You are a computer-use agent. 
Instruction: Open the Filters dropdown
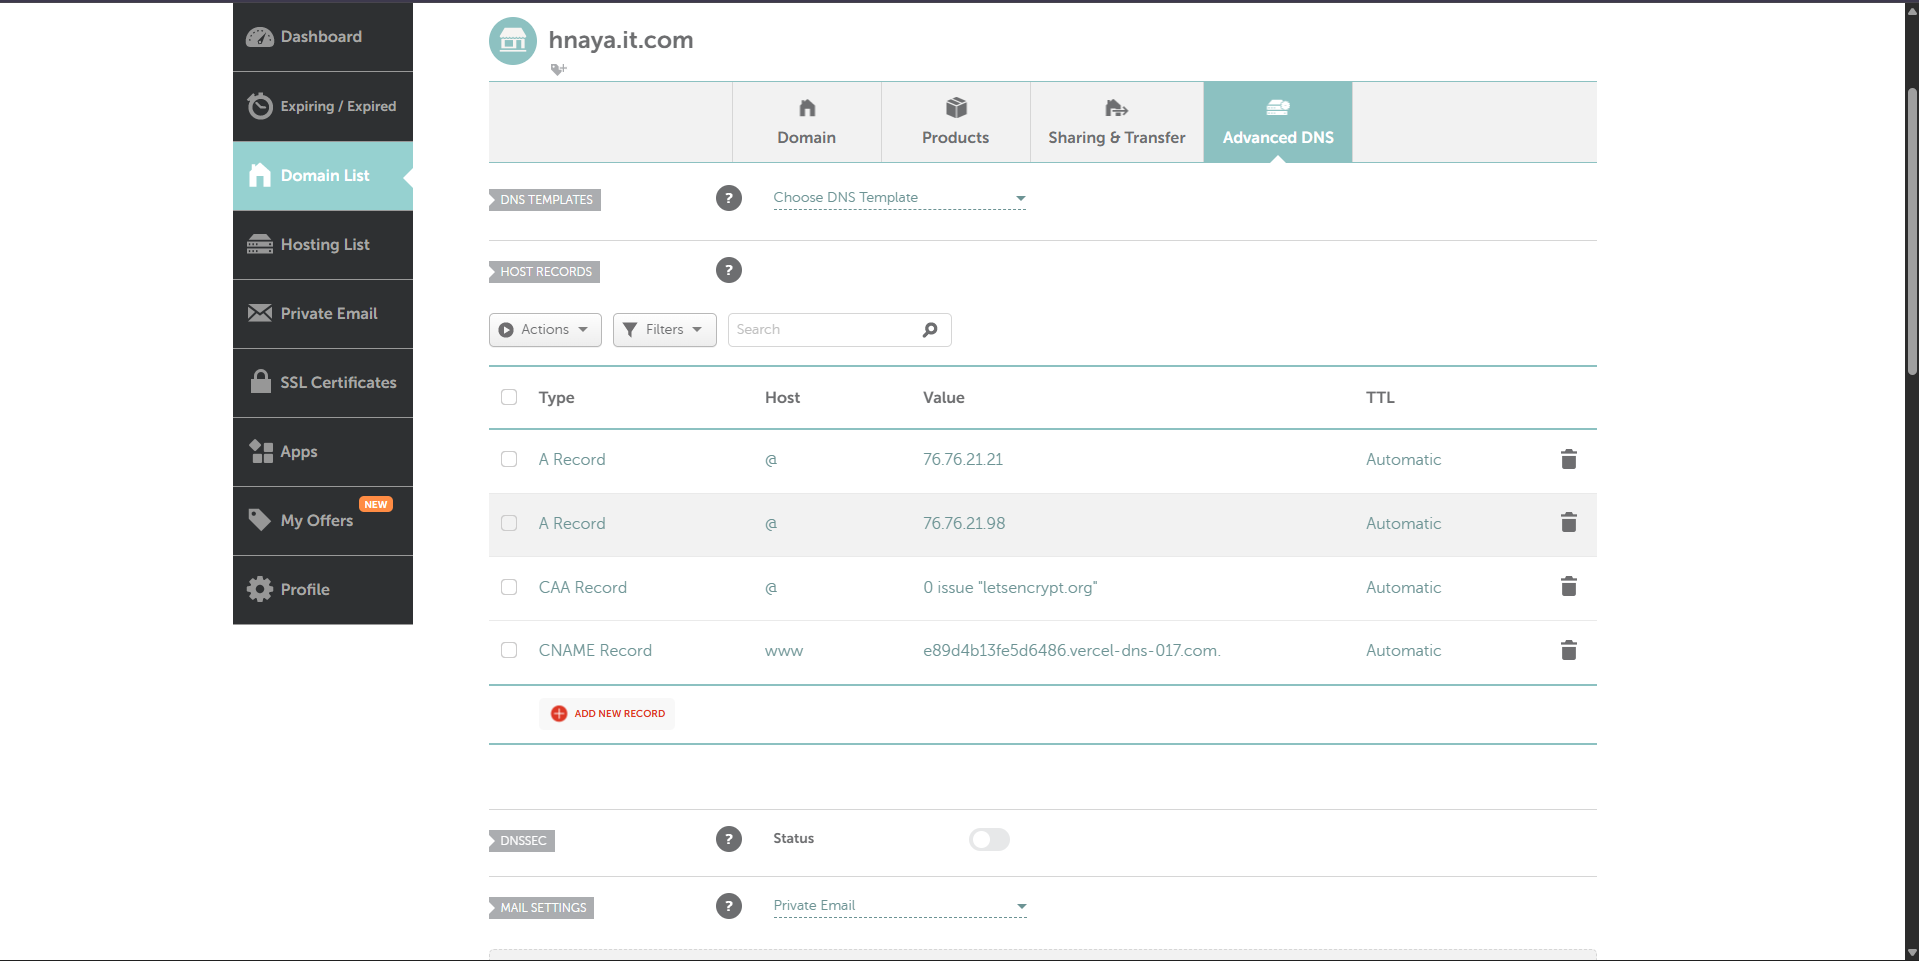tap(665, 330)
